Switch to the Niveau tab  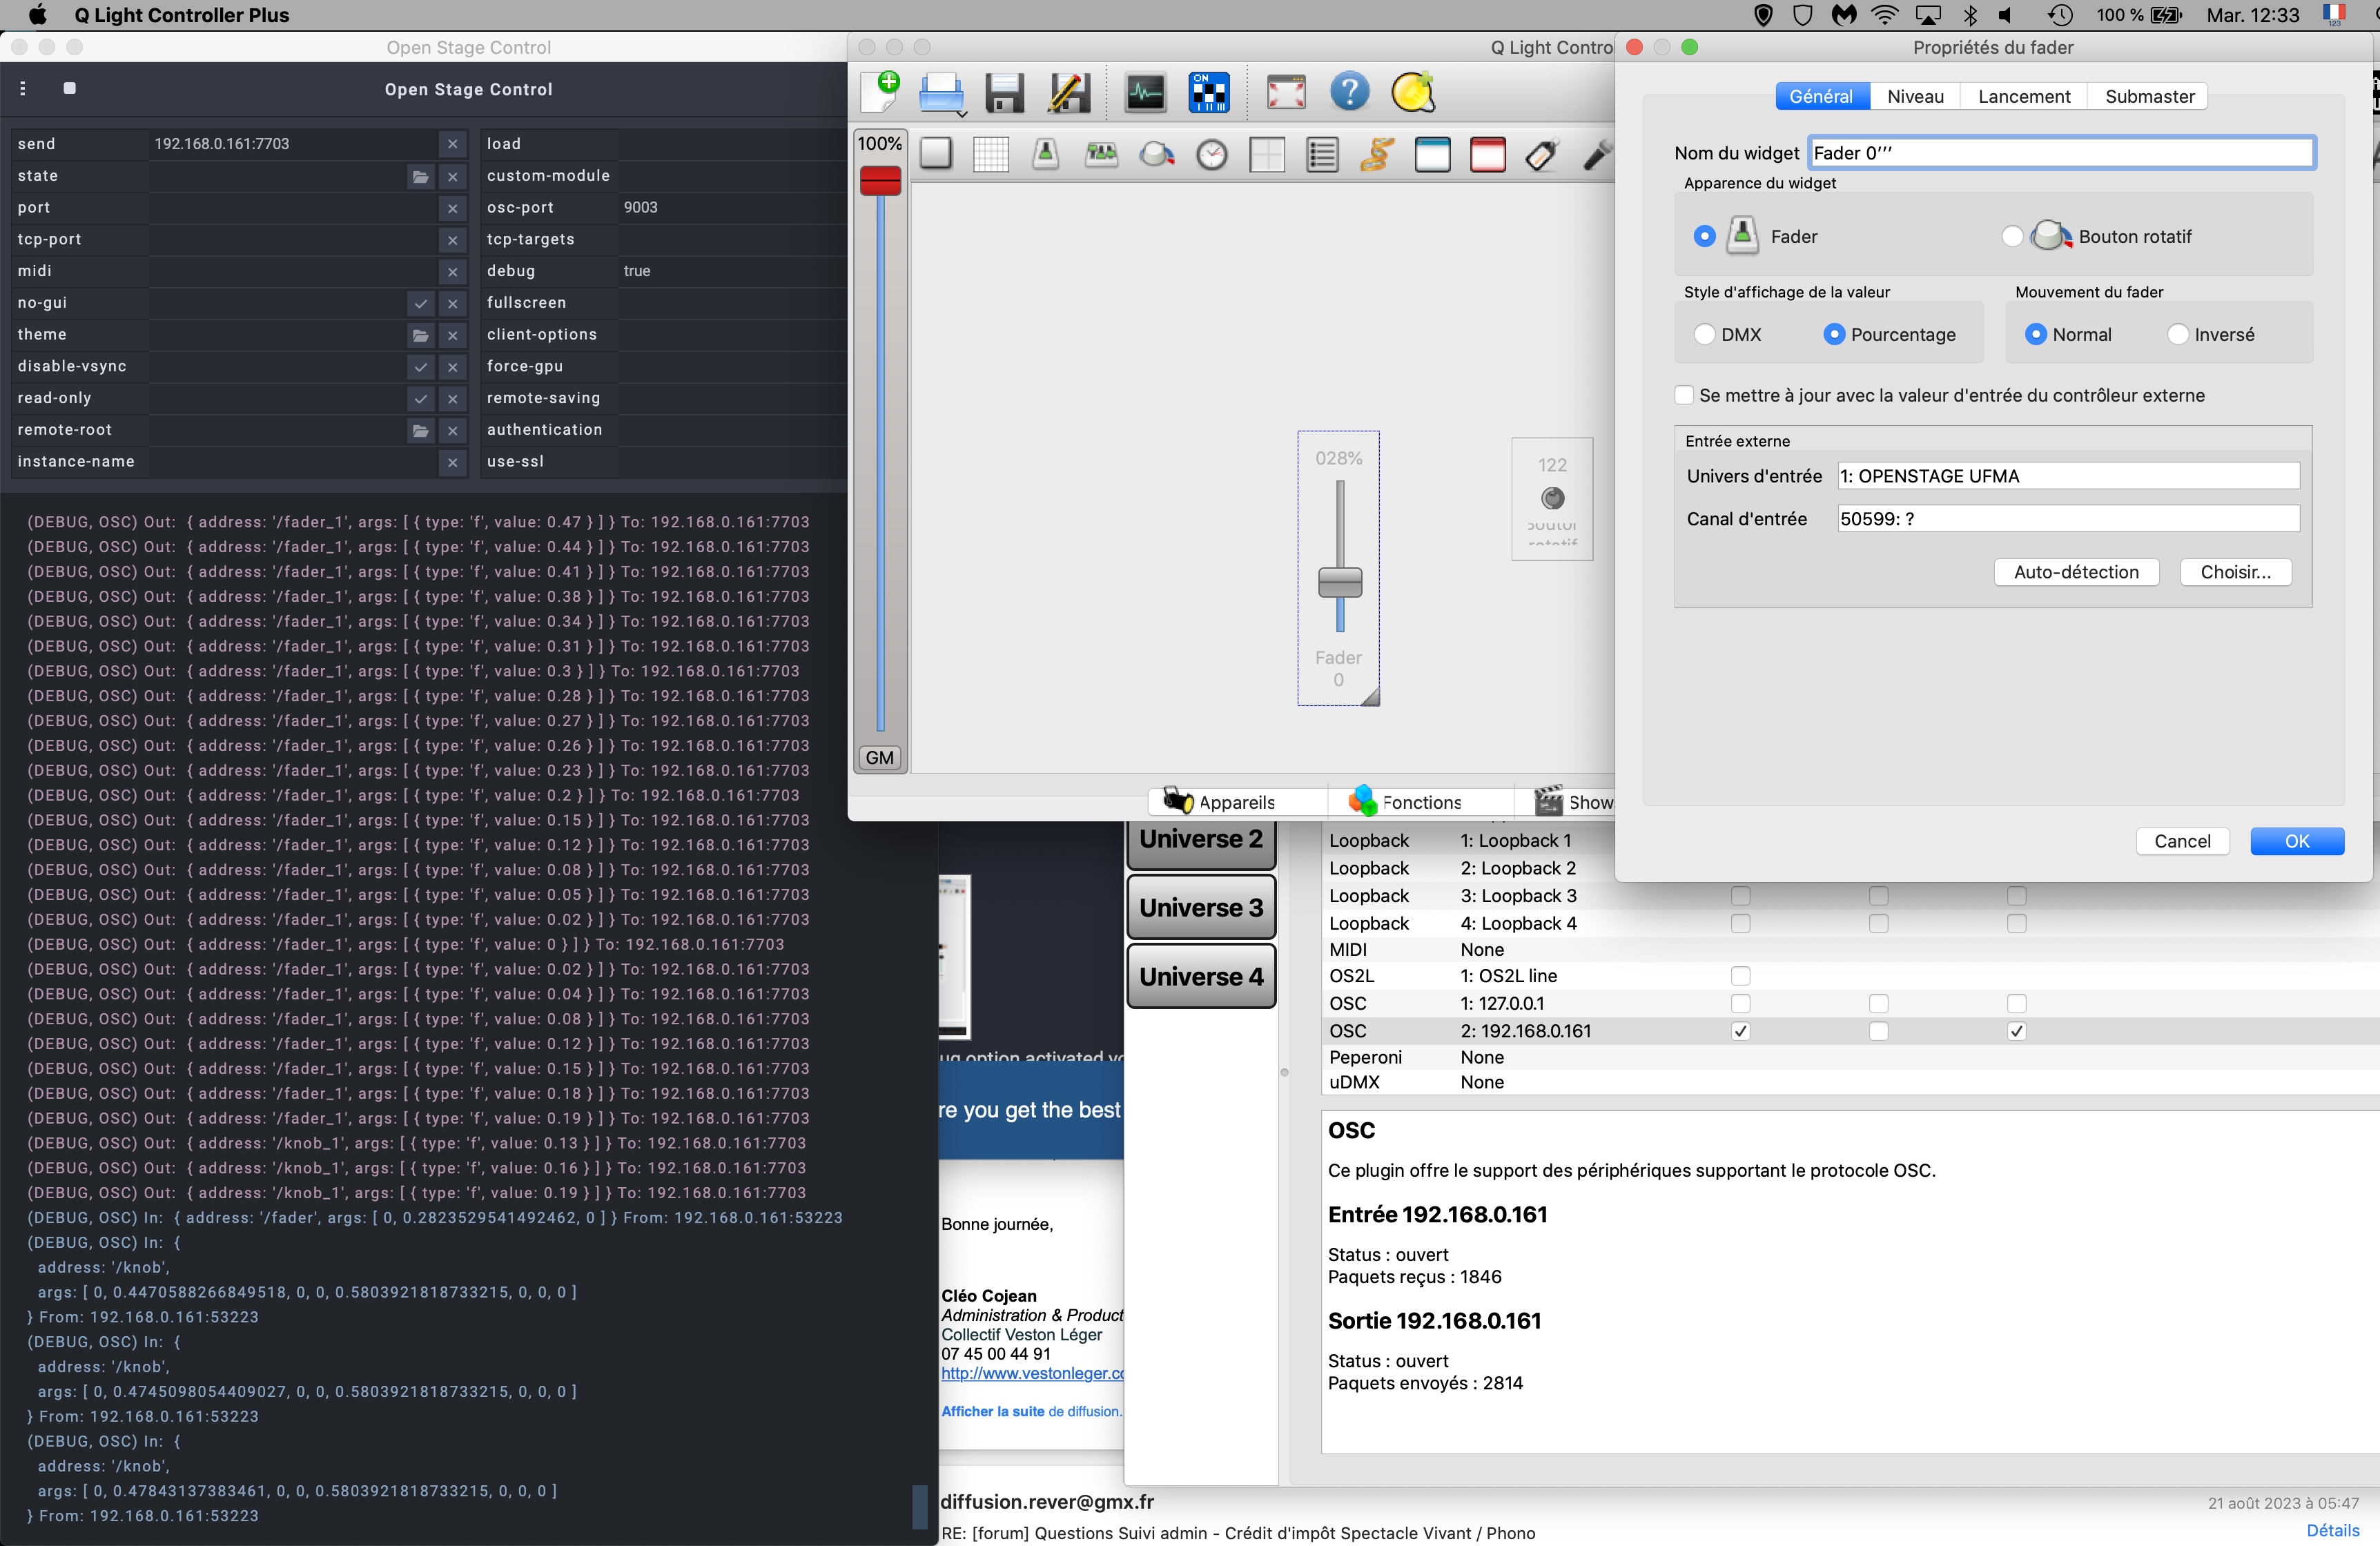pyautogui.click(x=1915, y=96)
